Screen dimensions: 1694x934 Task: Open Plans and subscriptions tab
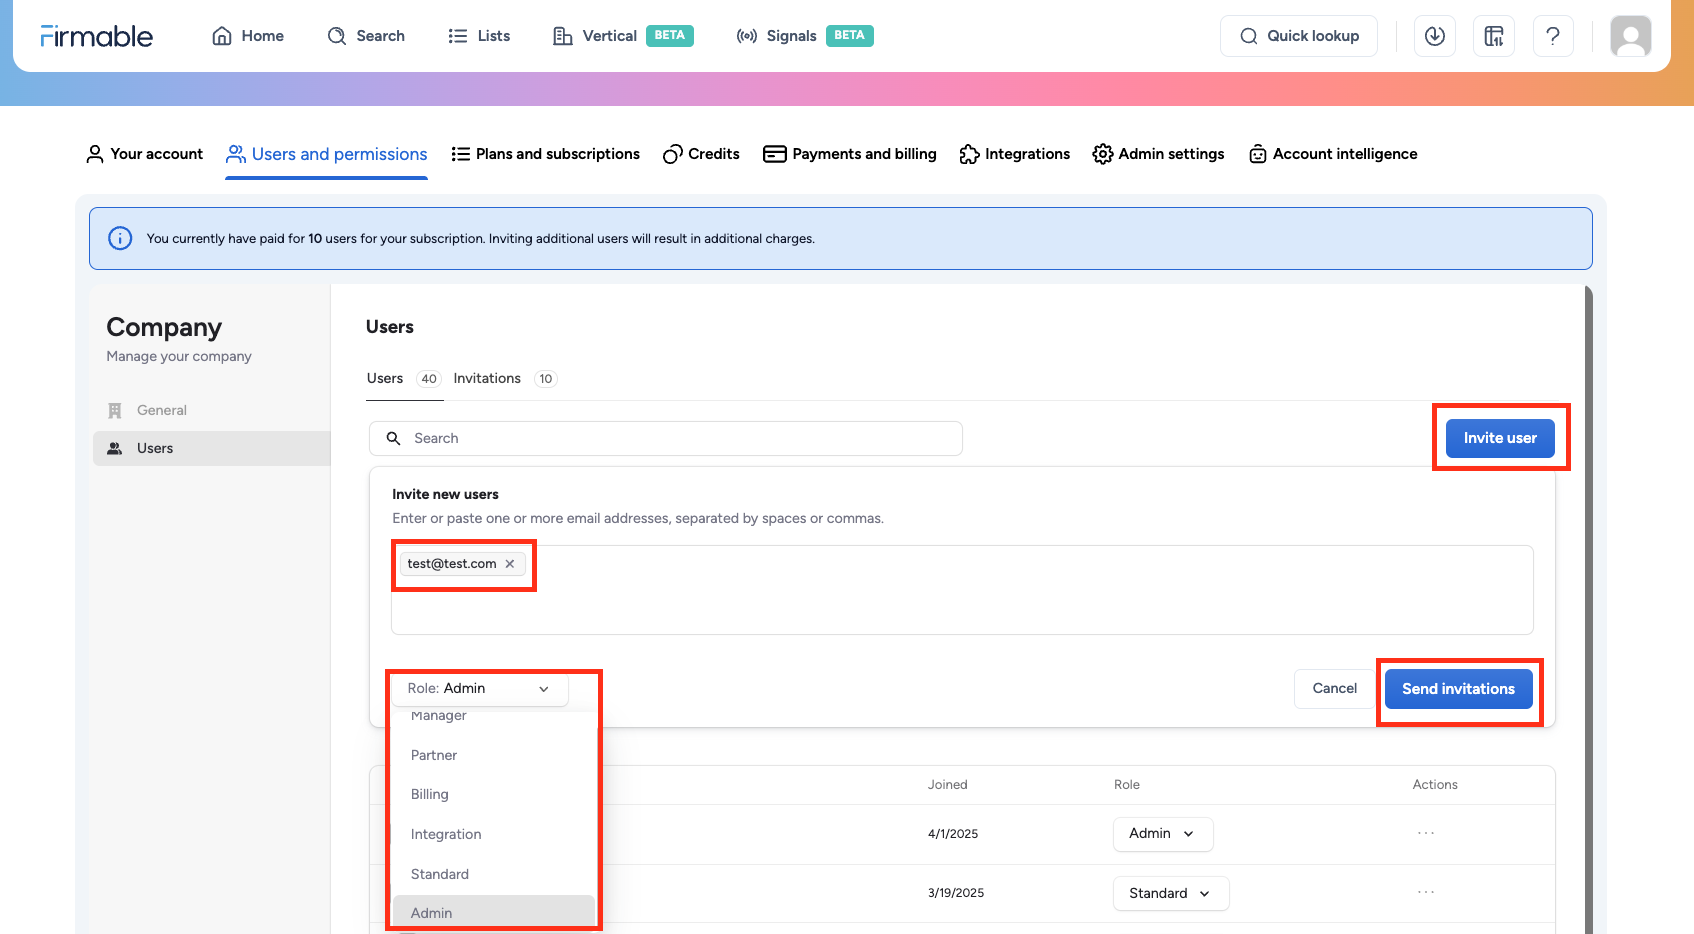coord(546,154)
